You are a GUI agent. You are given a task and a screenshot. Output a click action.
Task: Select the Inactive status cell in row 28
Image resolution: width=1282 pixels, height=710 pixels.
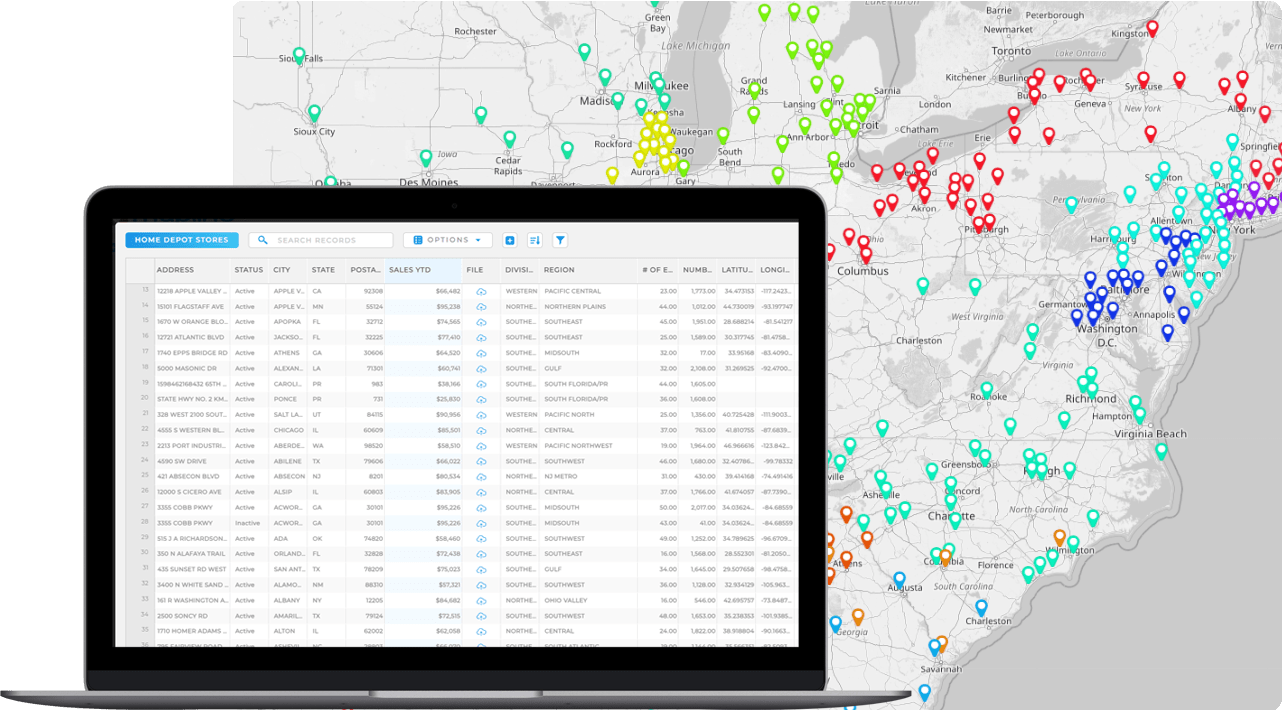247,523
